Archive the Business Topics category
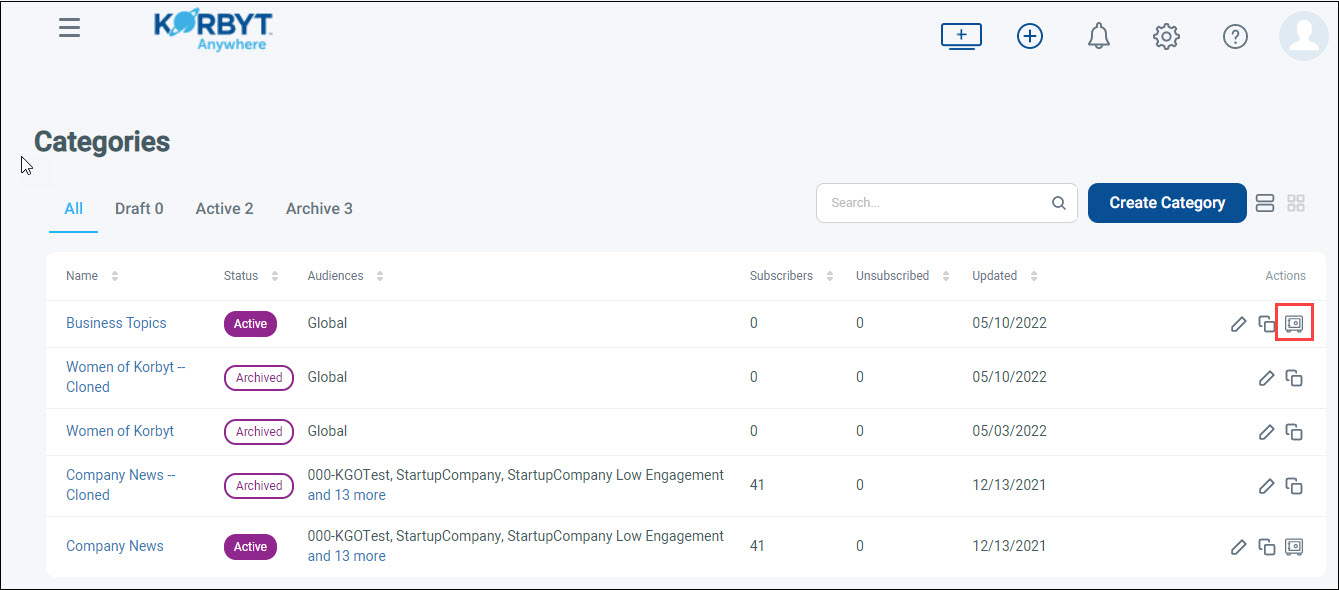This screenshot has width=1339, height=590. pyautogui.click(x=1294, y=324)
